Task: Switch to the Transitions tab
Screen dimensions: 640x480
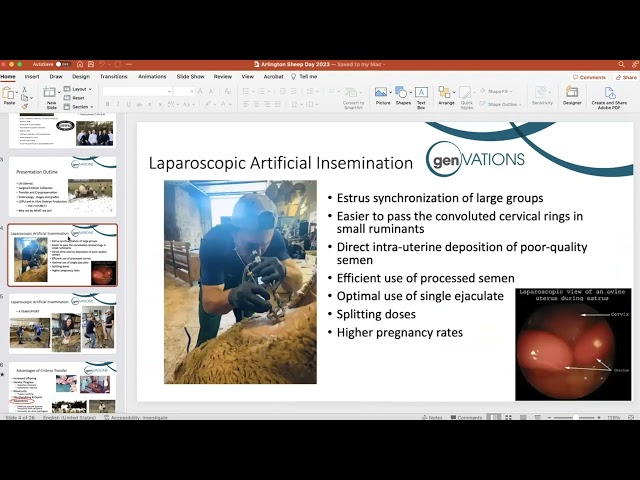Action: [113, 77]
